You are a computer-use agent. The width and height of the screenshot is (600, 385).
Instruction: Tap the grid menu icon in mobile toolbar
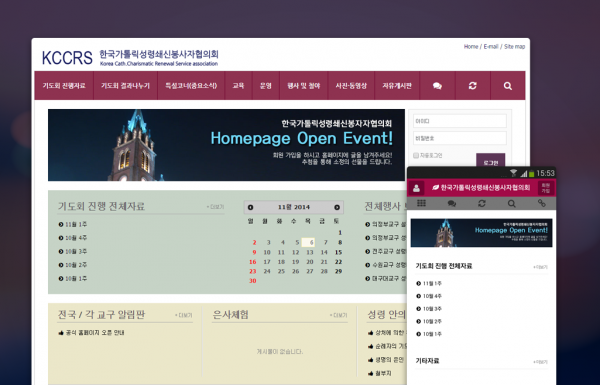(x=421, y=203)
